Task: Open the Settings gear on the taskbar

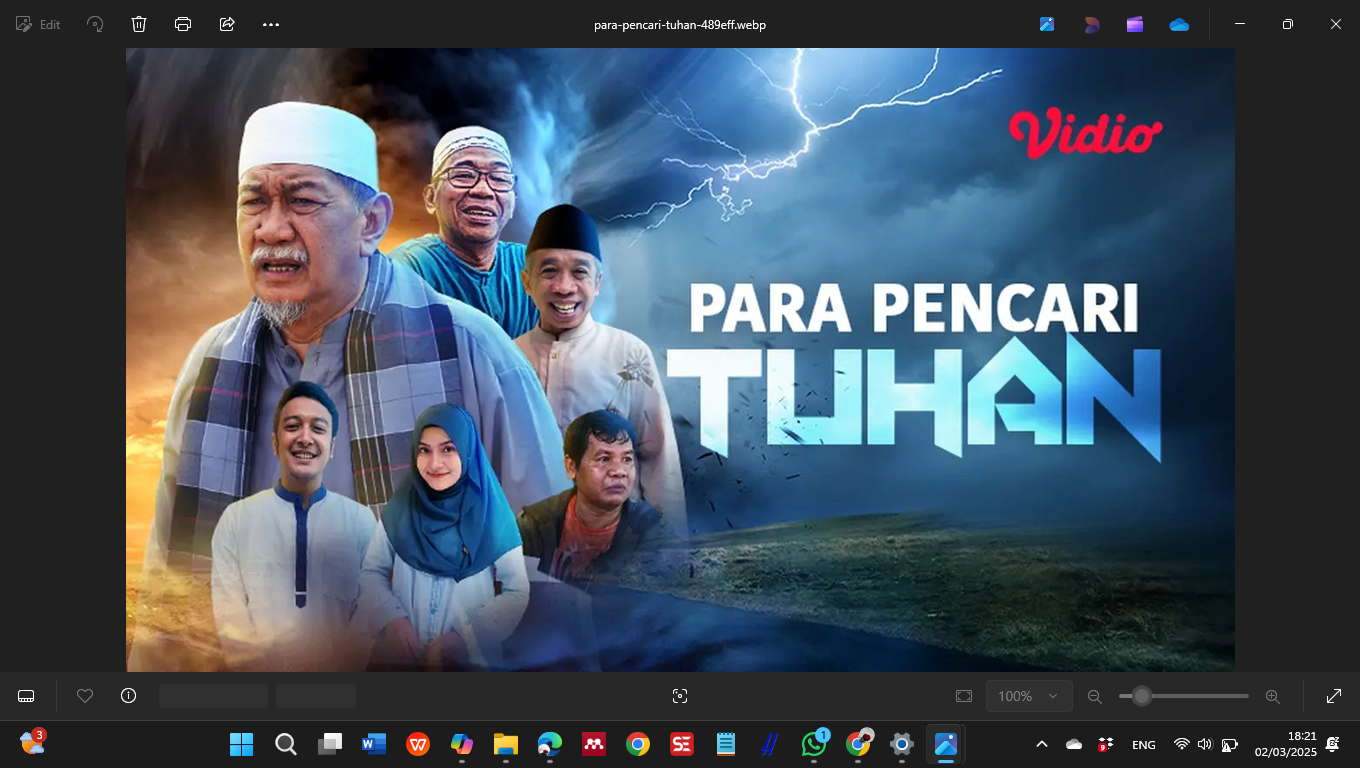Action: click(901, 744)
